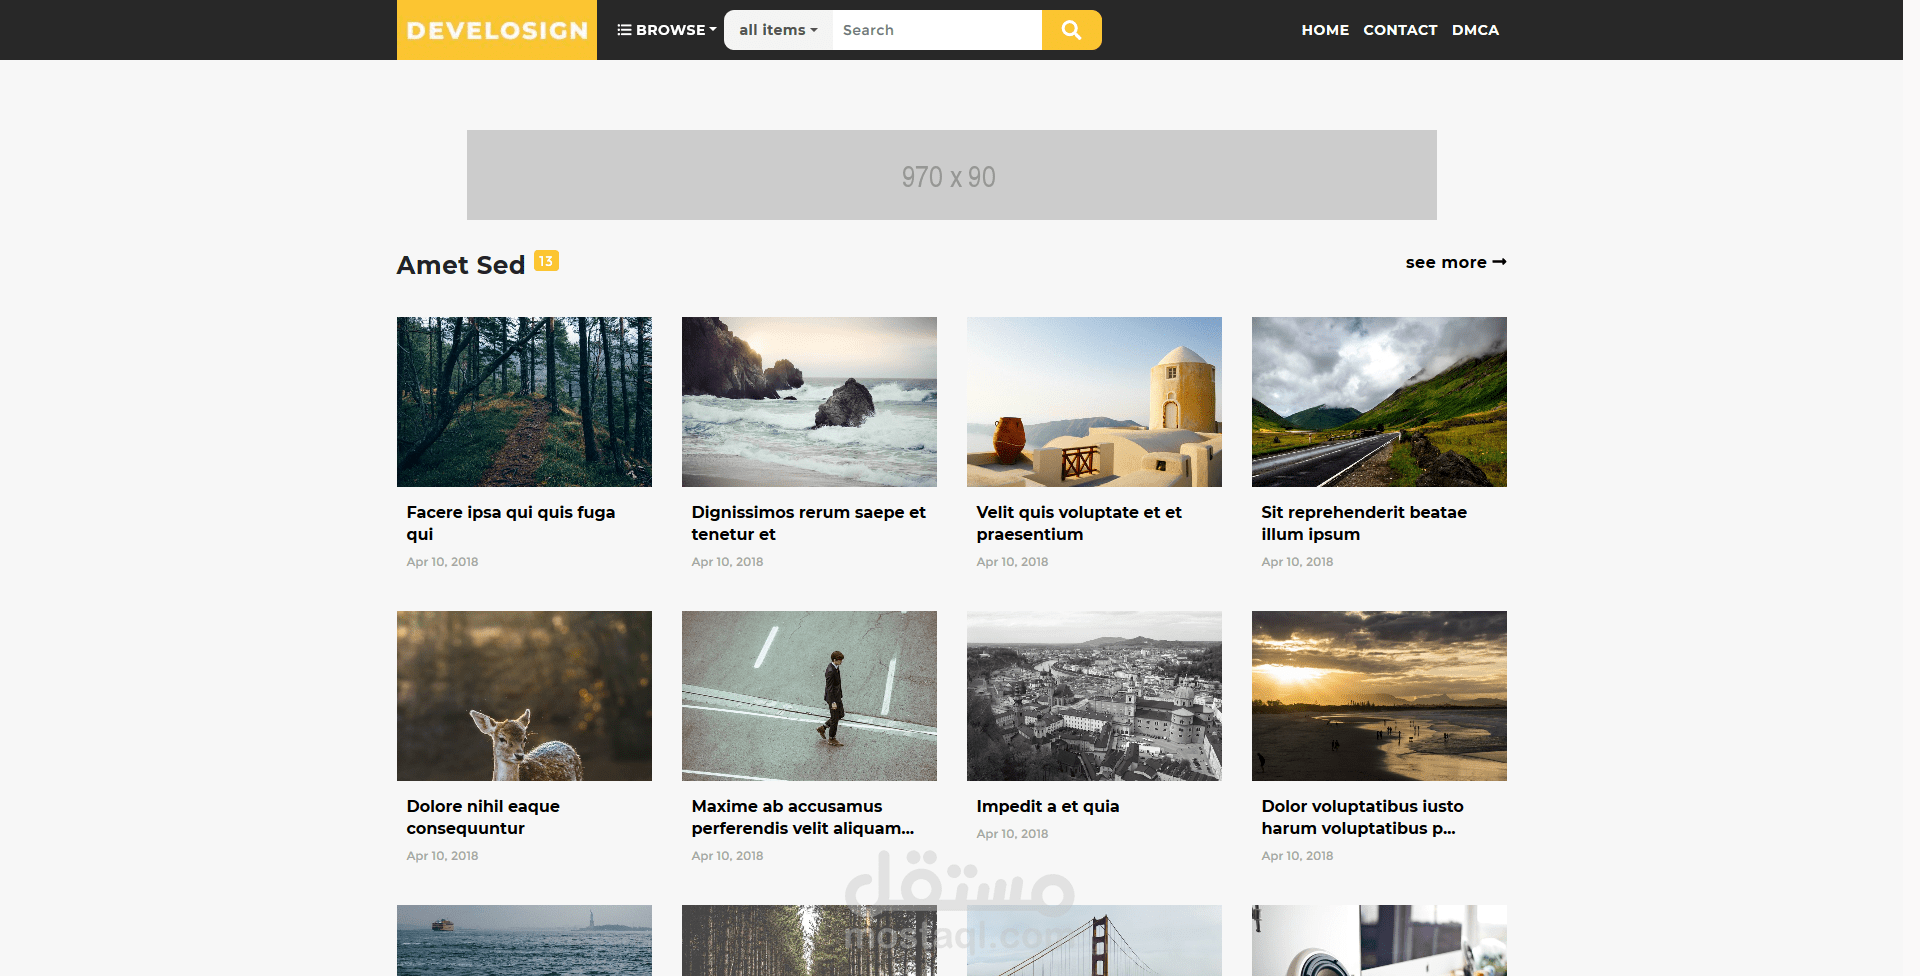Open the man walking on street thumbnail
The height and width of the screenshot is (976, 1920).
pyautogui.click(x=809, y=696)
